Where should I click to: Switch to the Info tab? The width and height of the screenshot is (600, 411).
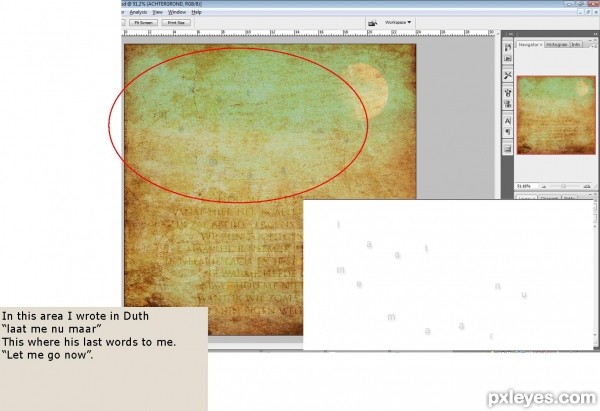576,45
